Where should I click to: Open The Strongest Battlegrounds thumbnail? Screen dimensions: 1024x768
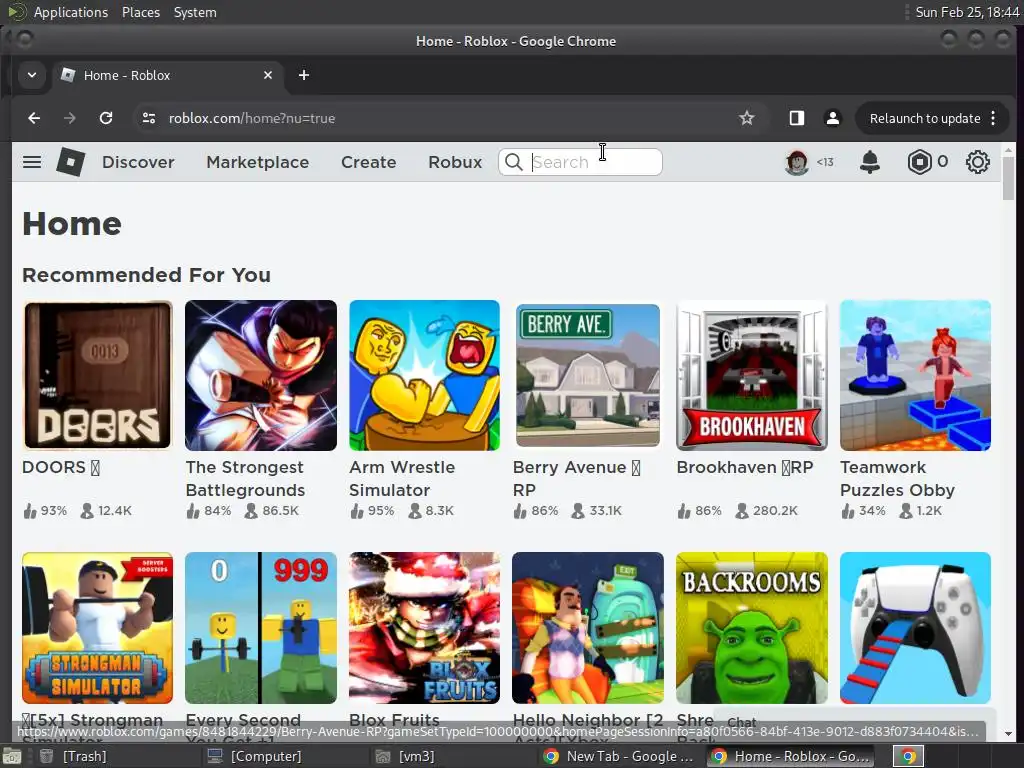[261, 376]
